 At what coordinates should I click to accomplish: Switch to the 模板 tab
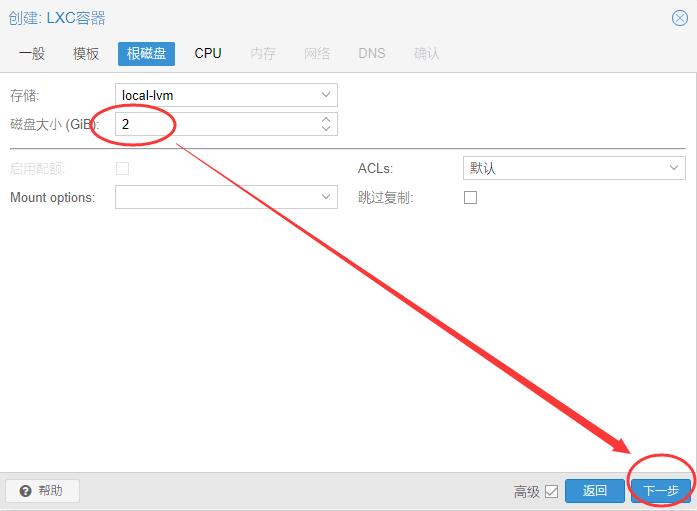[x=86, y=54]
